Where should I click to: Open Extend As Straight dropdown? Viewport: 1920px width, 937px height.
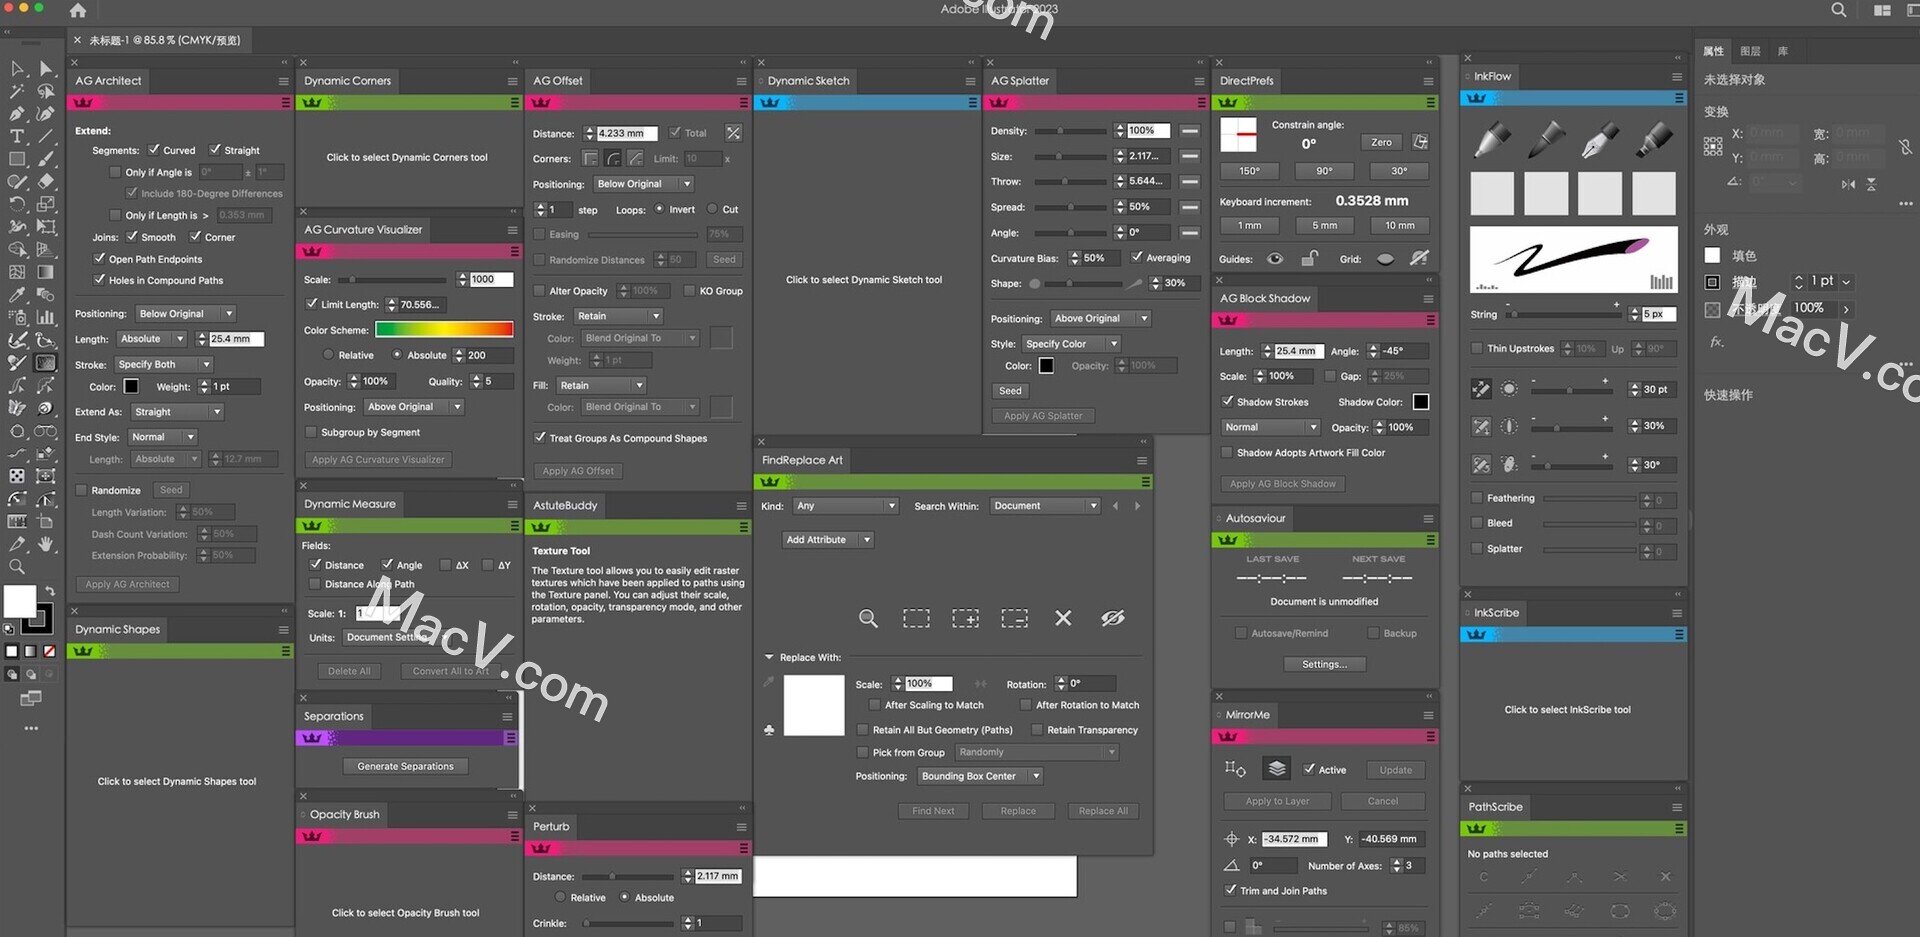point(177,412)
